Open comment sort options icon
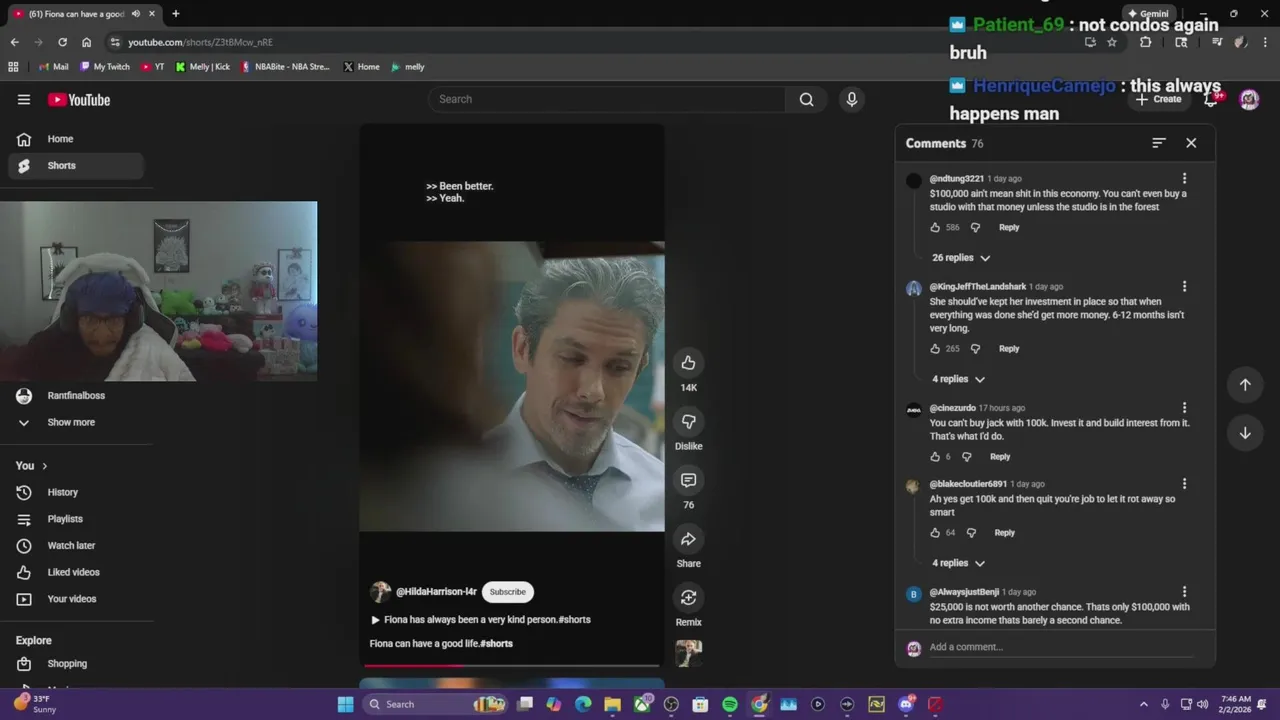The width and height of the screenshot is (1280, 720). [x=1158, y=143]
